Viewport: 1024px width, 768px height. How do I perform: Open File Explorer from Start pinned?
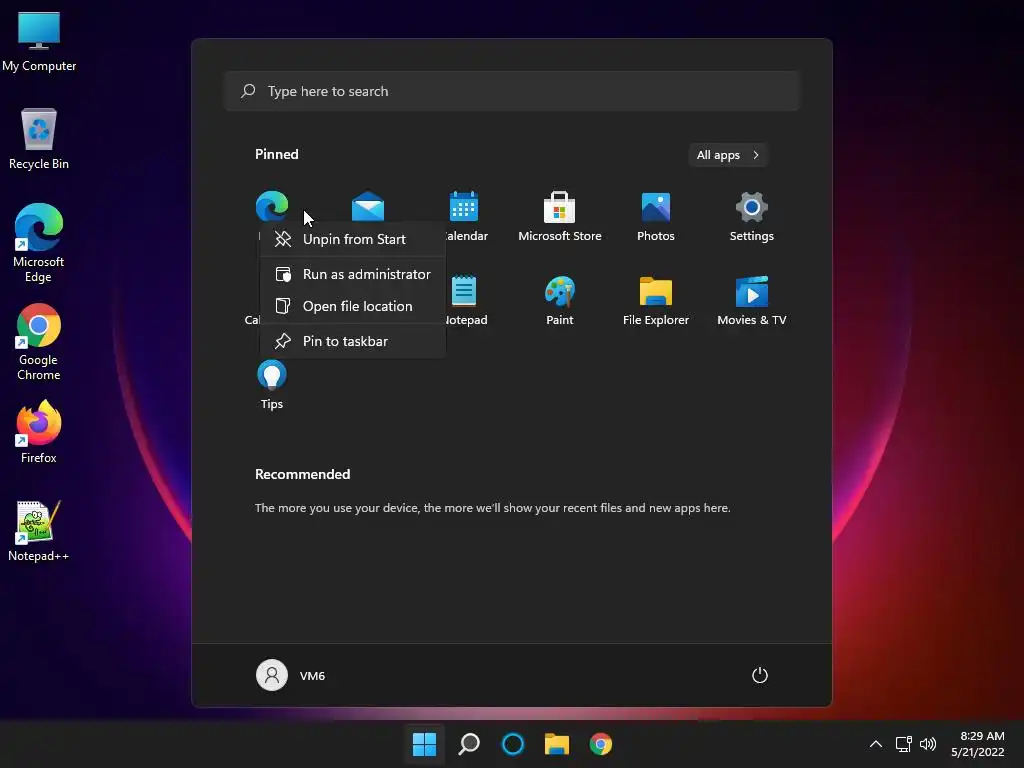656,300
